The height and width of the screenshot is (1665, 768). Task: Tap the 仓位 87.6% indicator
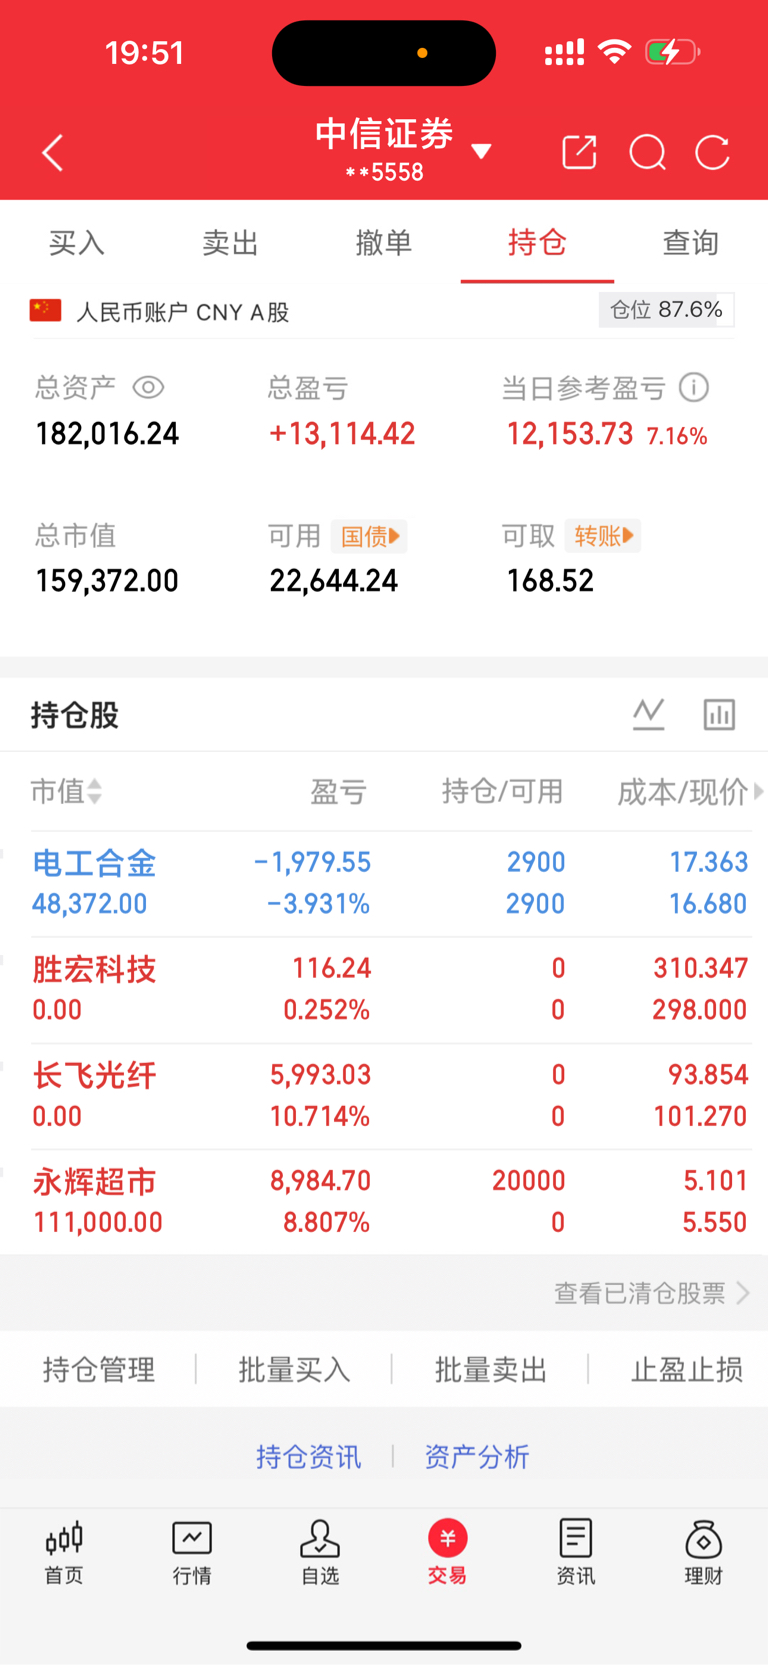tap(667, 310)
